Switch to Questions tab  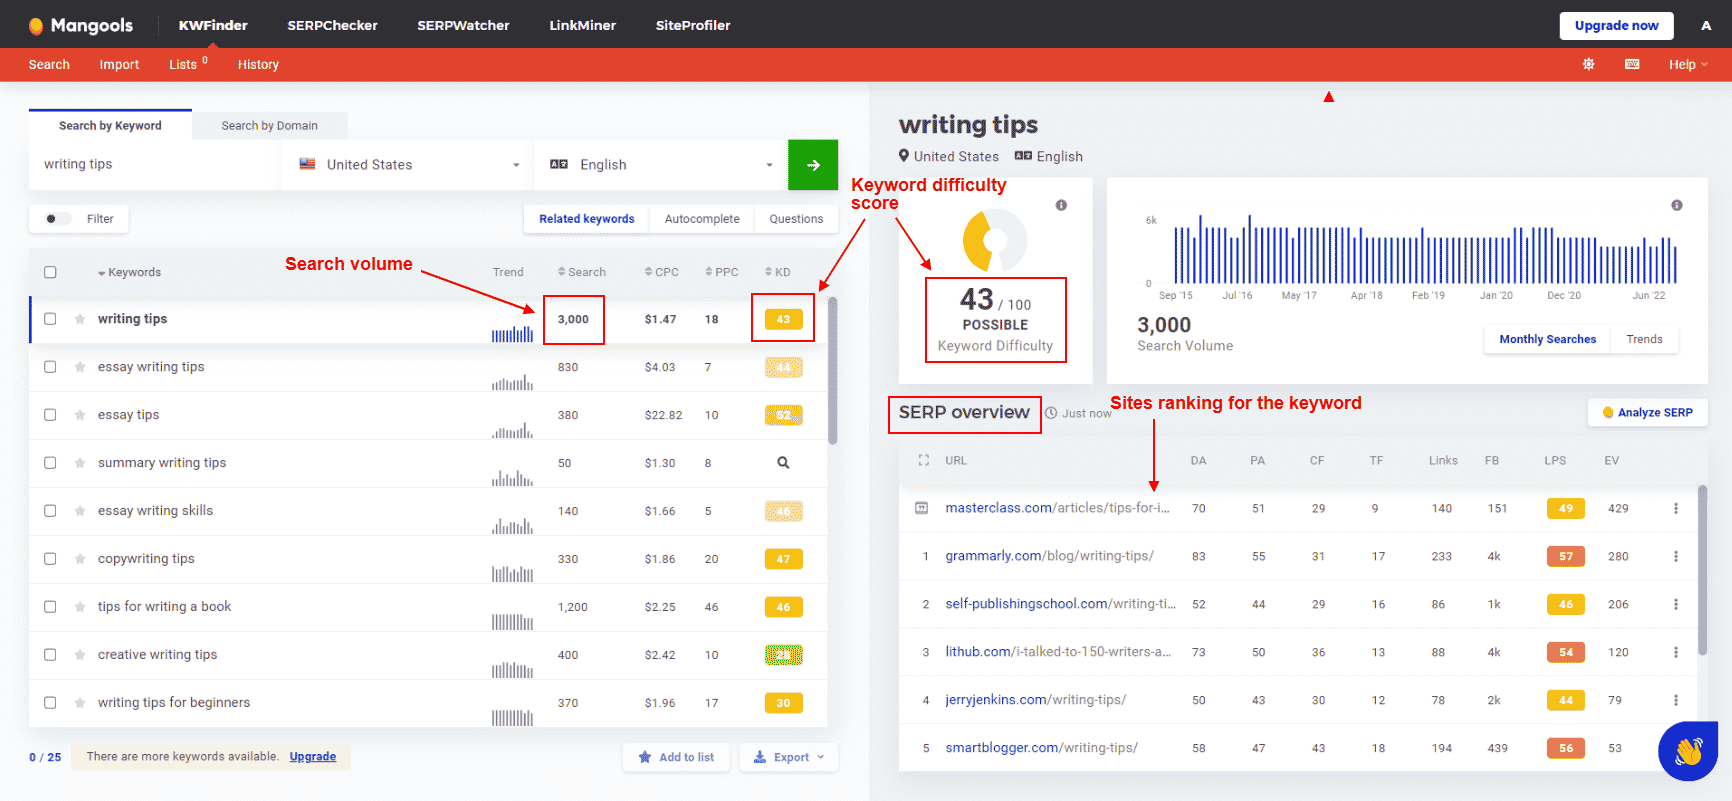796,219
